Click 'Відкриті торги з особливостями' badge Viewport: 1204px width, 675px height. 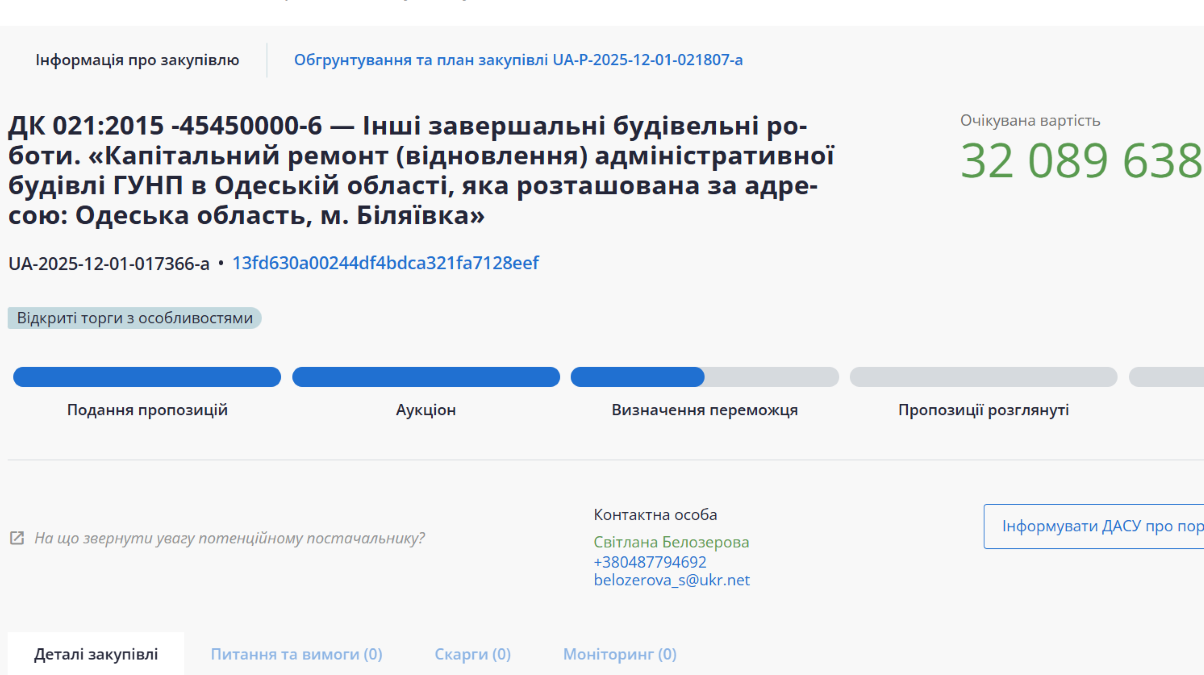click(x=135, y=318)
